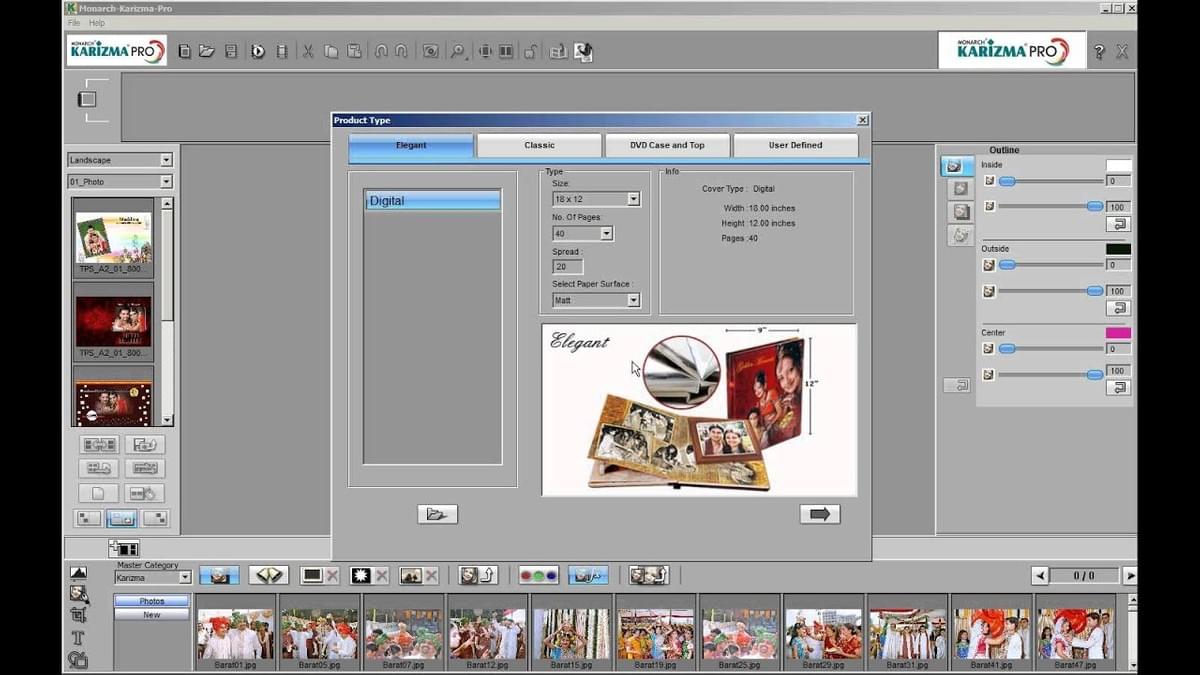Select the zoom magnifier tool in toolbar
The image size is (1200, 675).
tap(458, 51)
